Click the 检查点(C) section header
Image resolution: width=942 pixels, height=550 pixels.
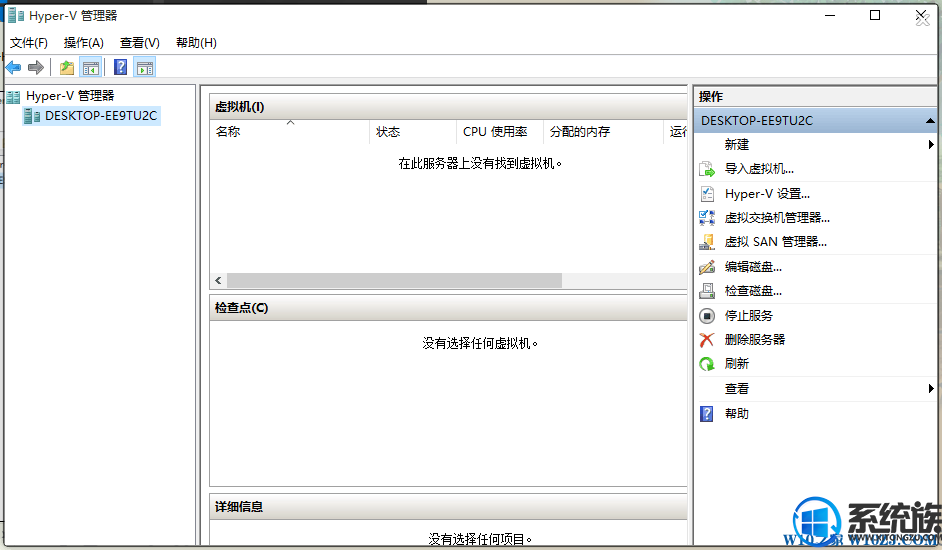(448, 308)
